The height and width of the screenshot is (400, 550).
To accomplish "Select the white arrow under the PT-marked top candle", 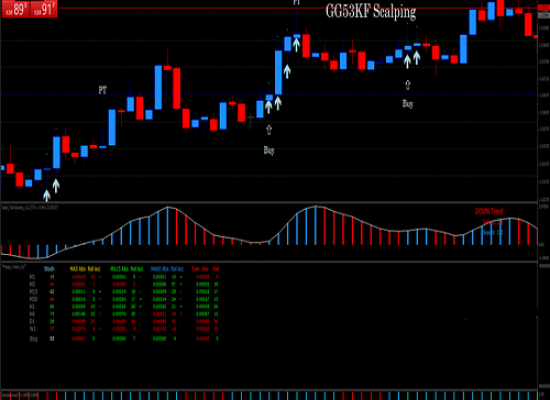I will (x=296, y=45).
